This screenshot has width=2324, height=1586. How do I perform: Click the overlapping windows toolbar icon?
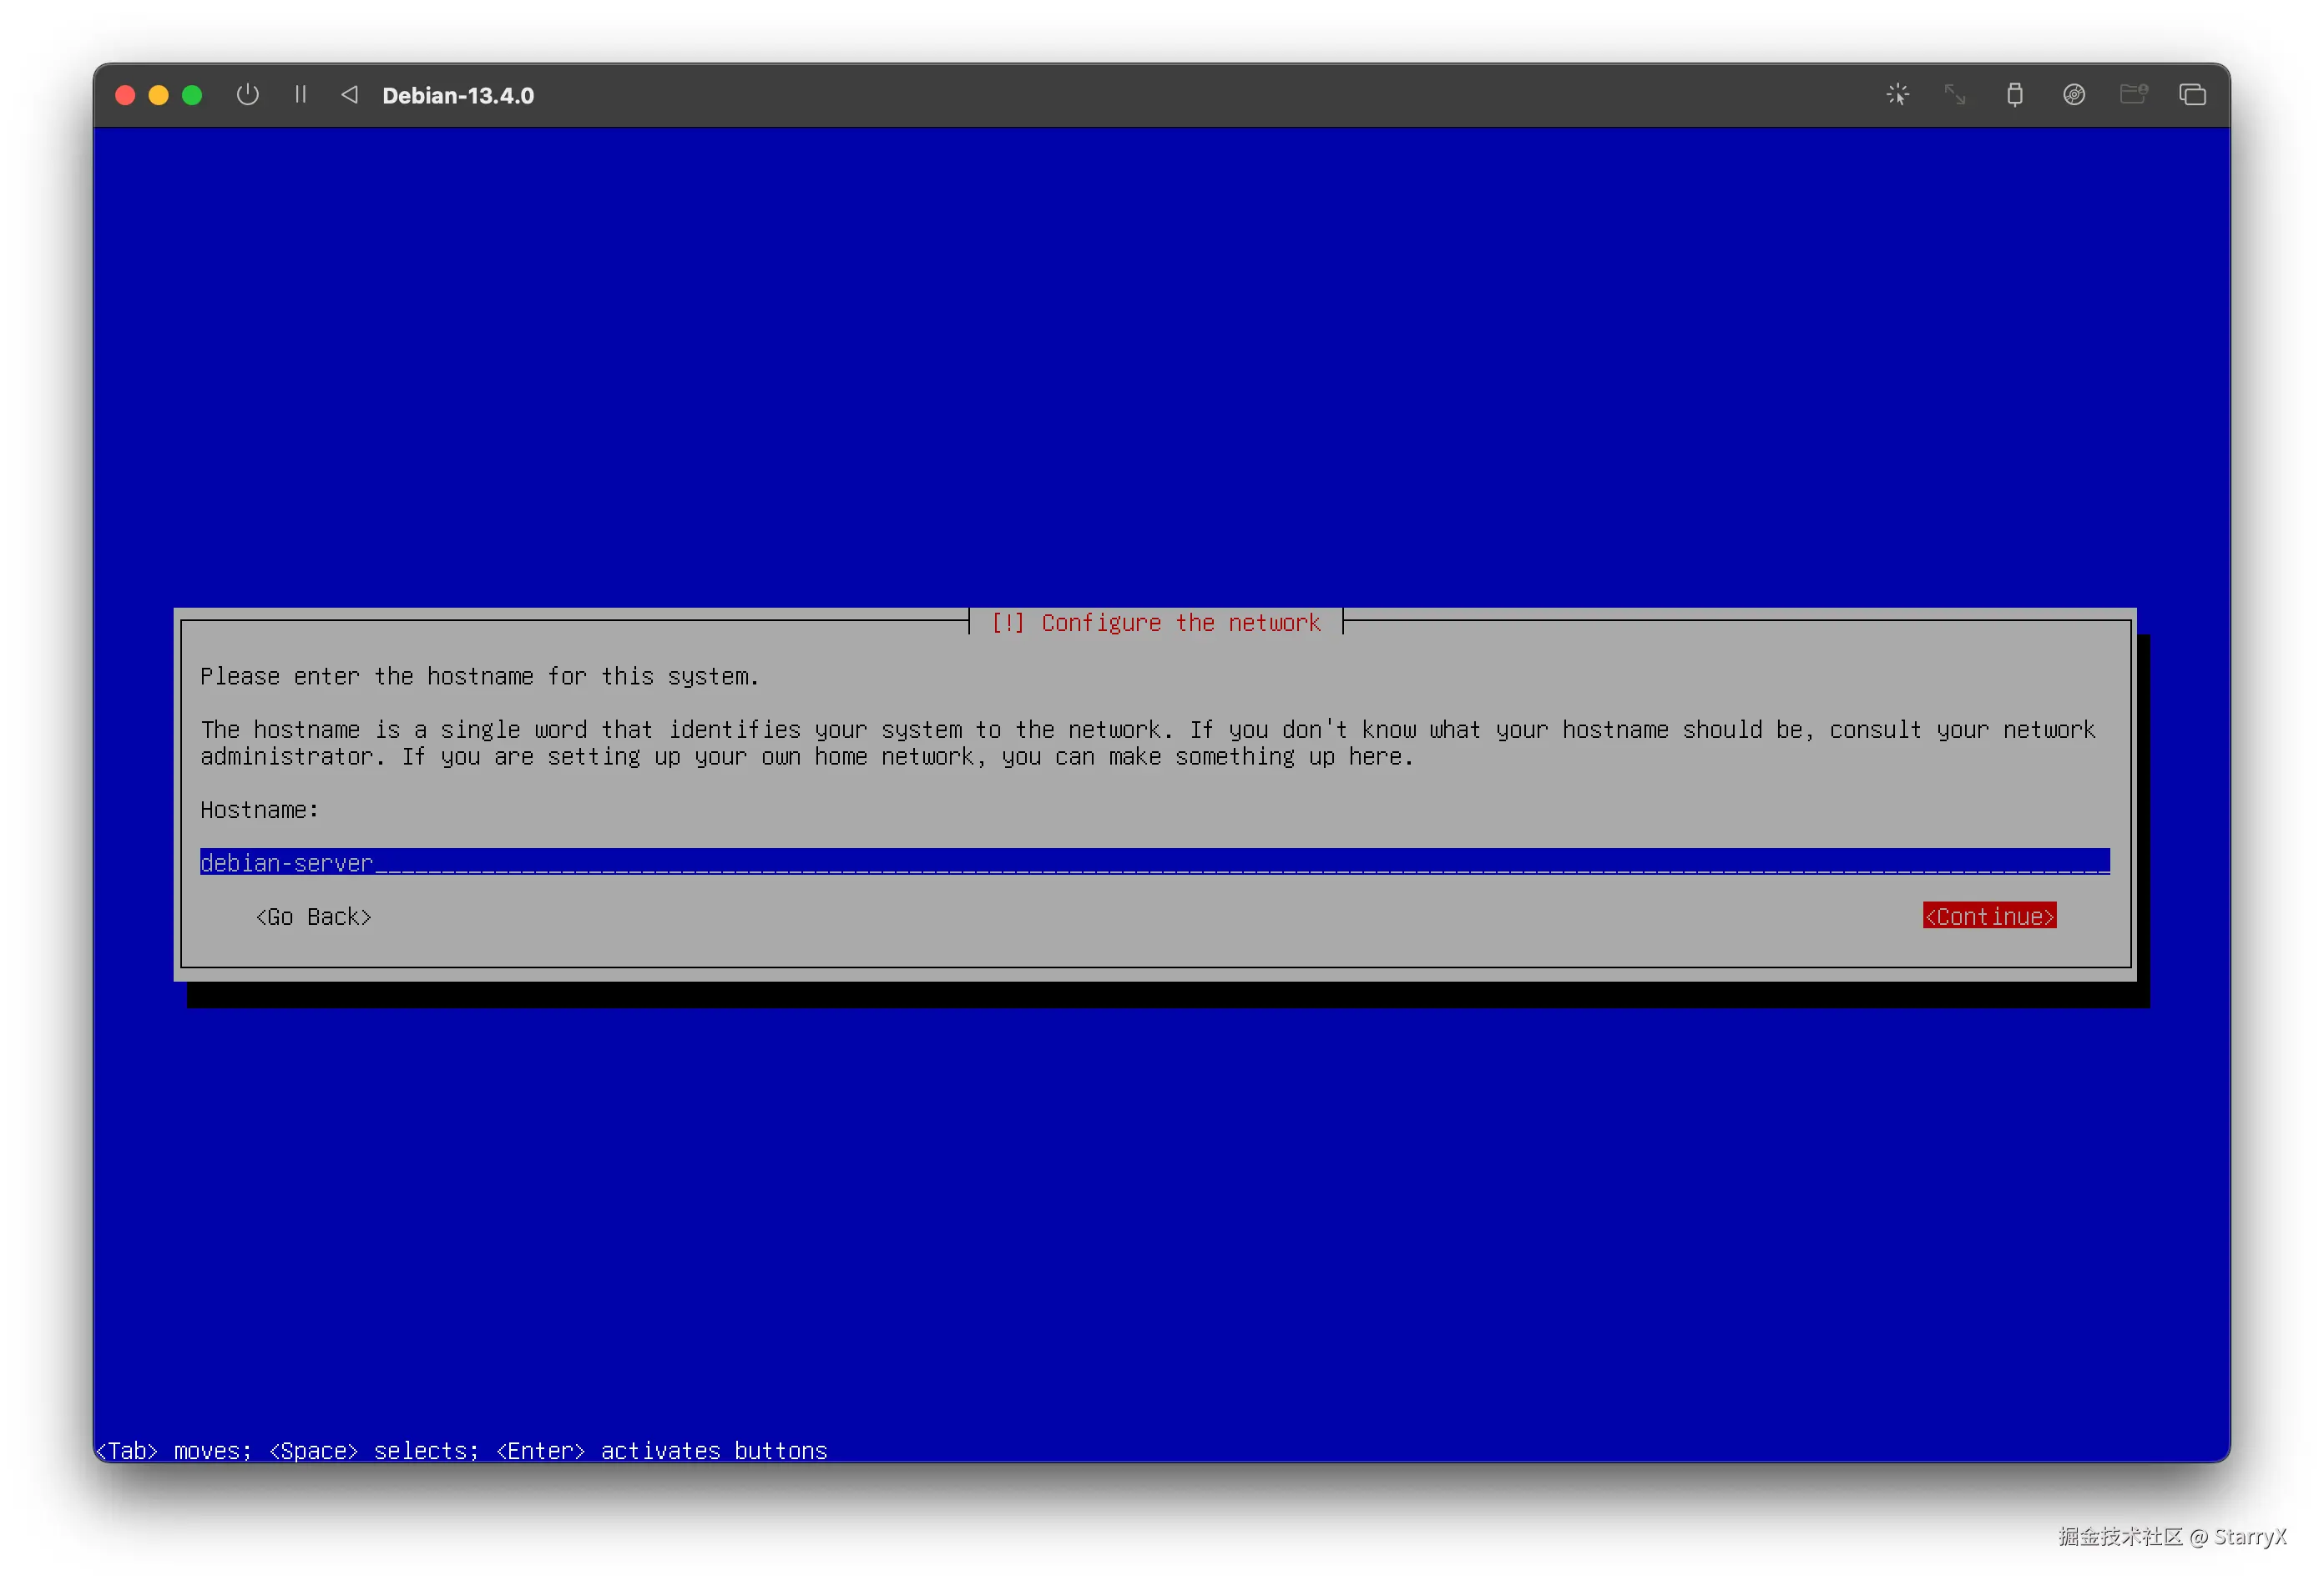point(2192,95)
